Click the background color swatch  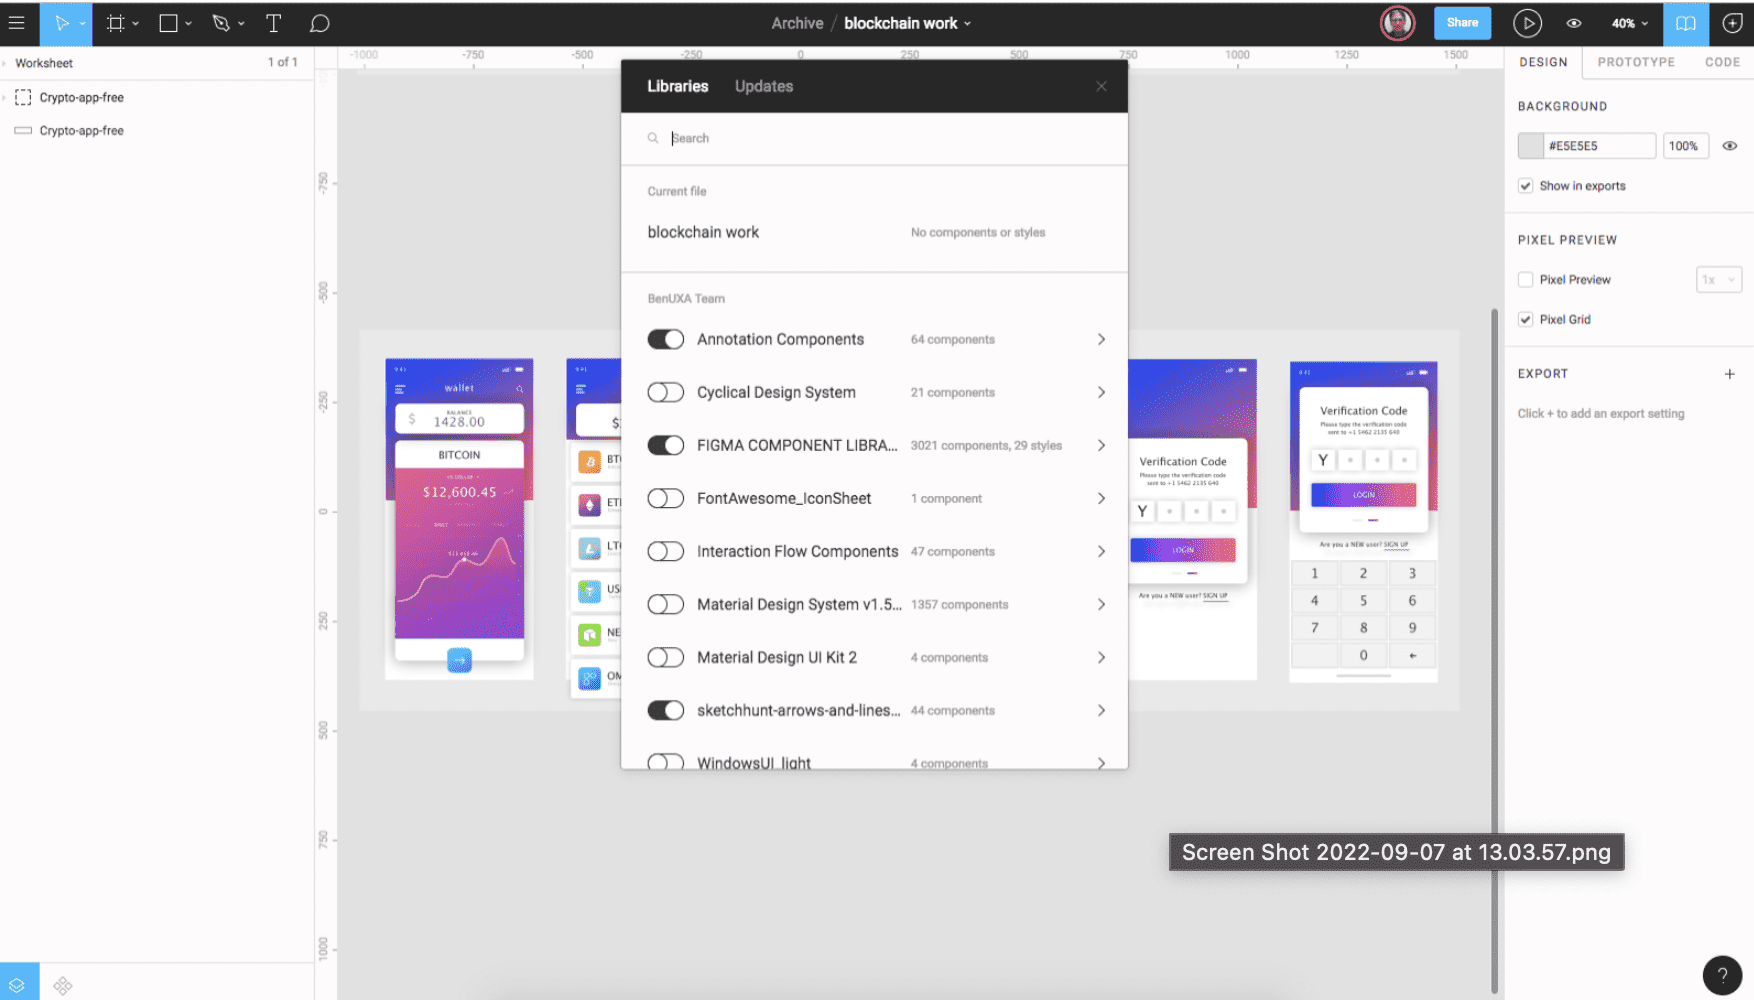tap(1530, 146)
